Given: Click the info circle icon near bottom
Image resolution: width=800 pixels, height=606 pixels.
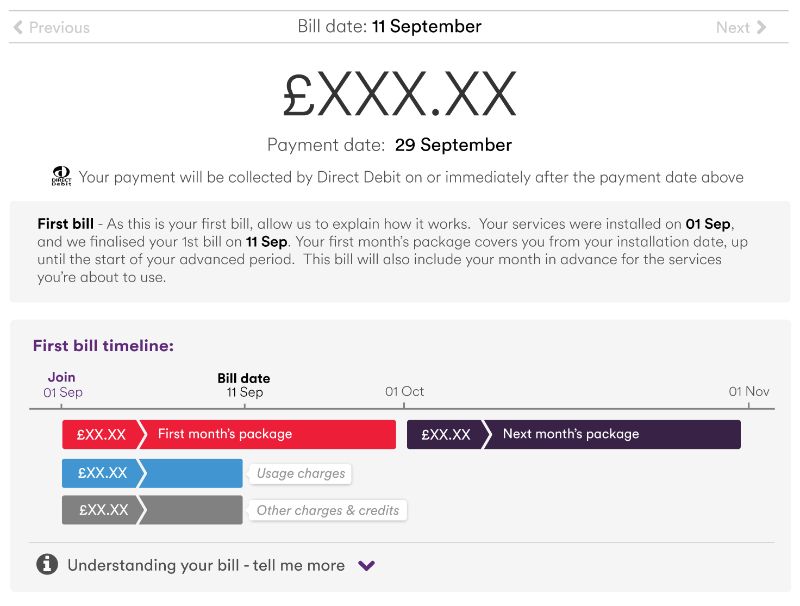Looking at the screenshot, I should [x=46, y=564].
